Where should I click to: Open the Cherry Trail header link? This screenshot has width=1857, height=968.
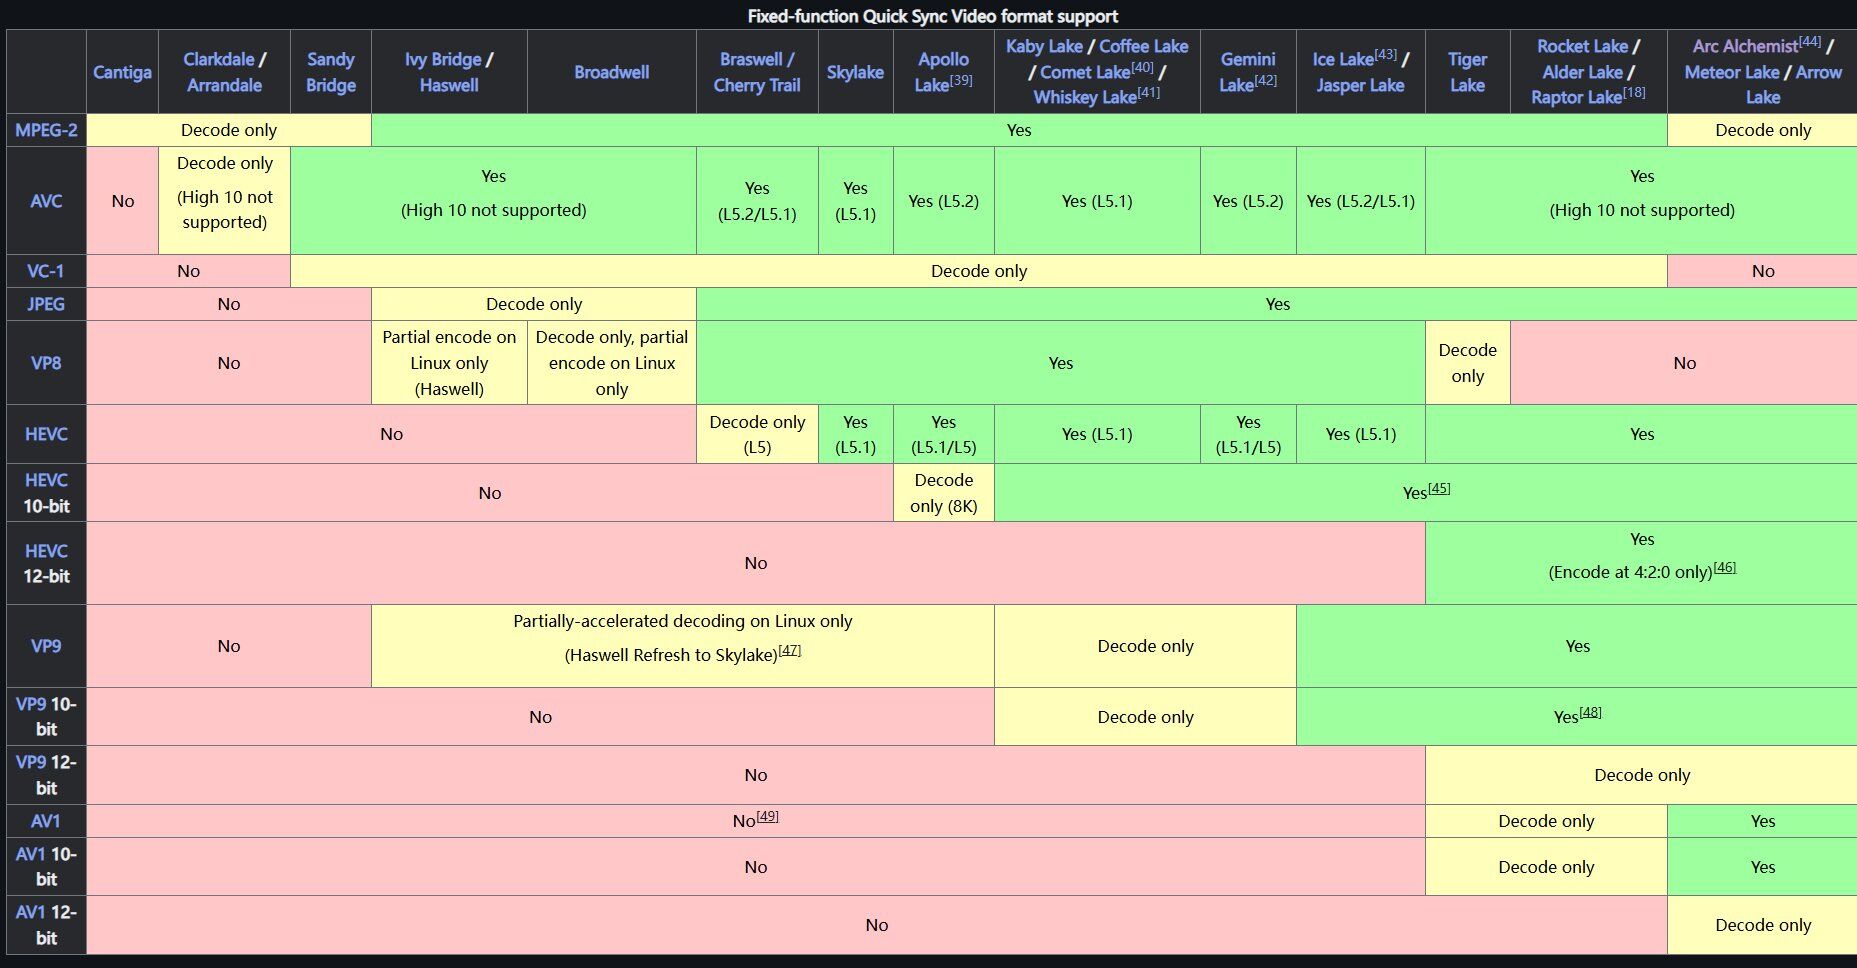click(x=757, y=85)
